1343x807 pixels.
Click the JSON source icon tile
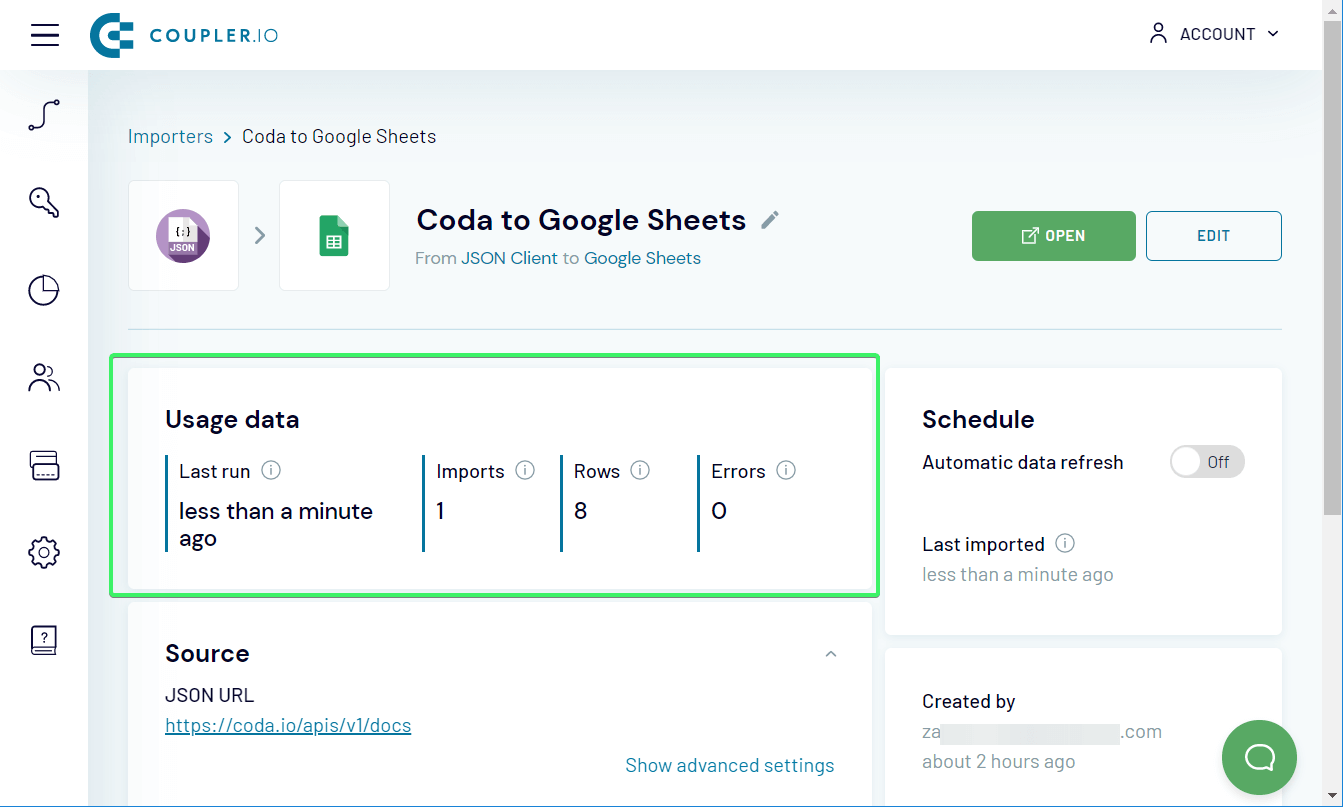pyautogui.click(x=183, y=236)
